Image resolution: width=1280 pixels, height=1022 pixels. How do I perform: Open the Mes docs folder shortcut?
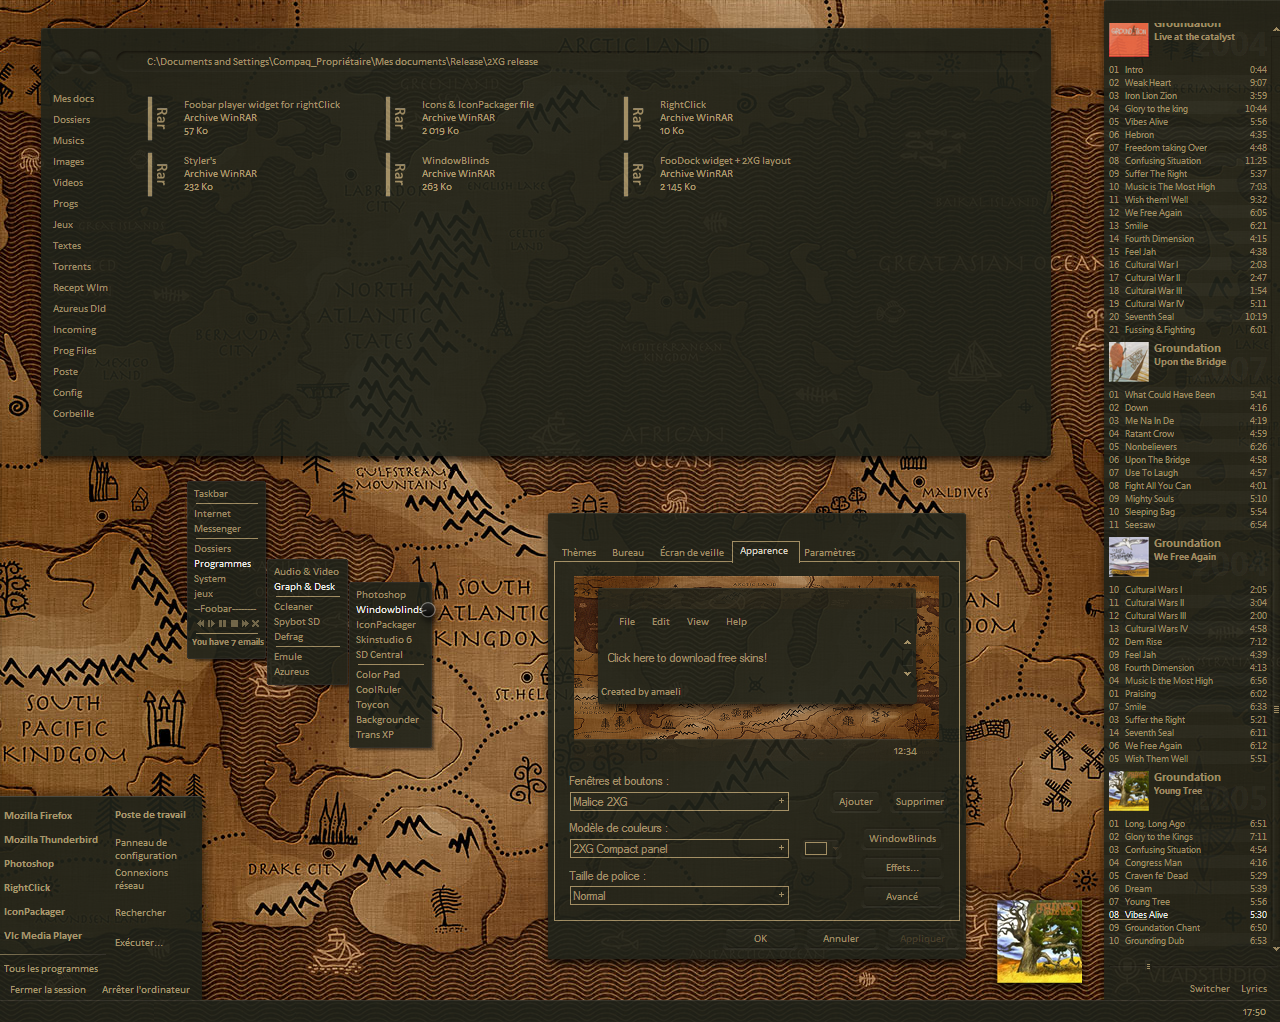tap(74, 99)
